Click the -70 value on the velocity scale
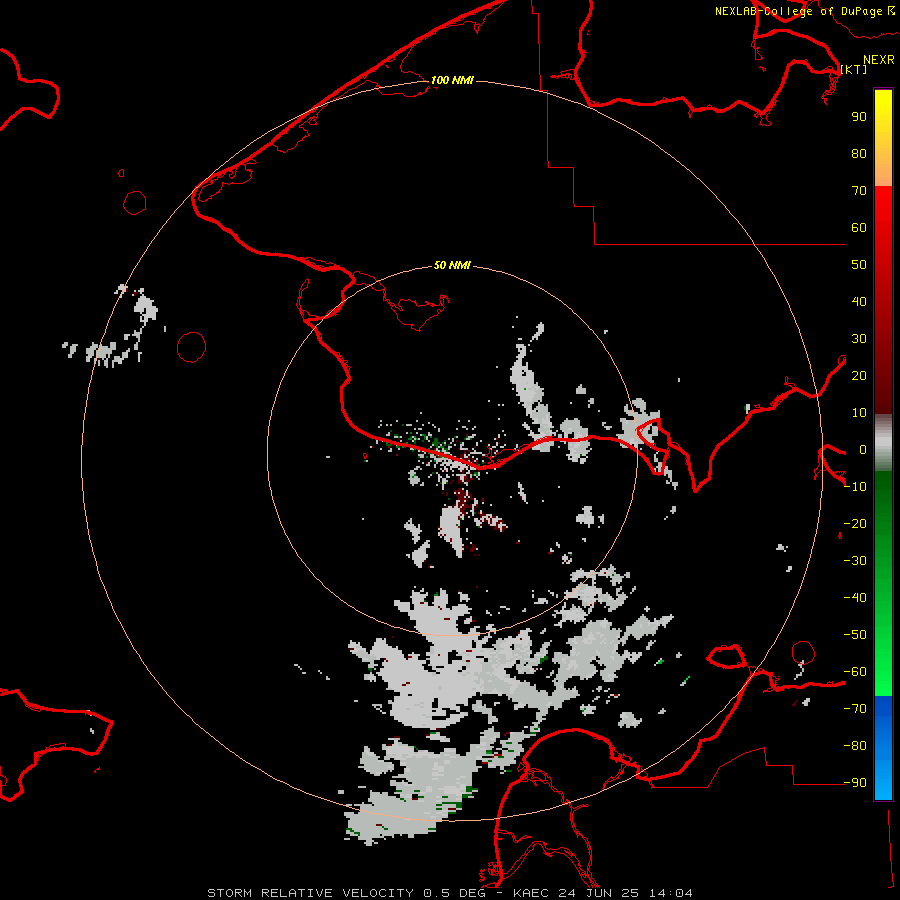 [x=855, y=709]
